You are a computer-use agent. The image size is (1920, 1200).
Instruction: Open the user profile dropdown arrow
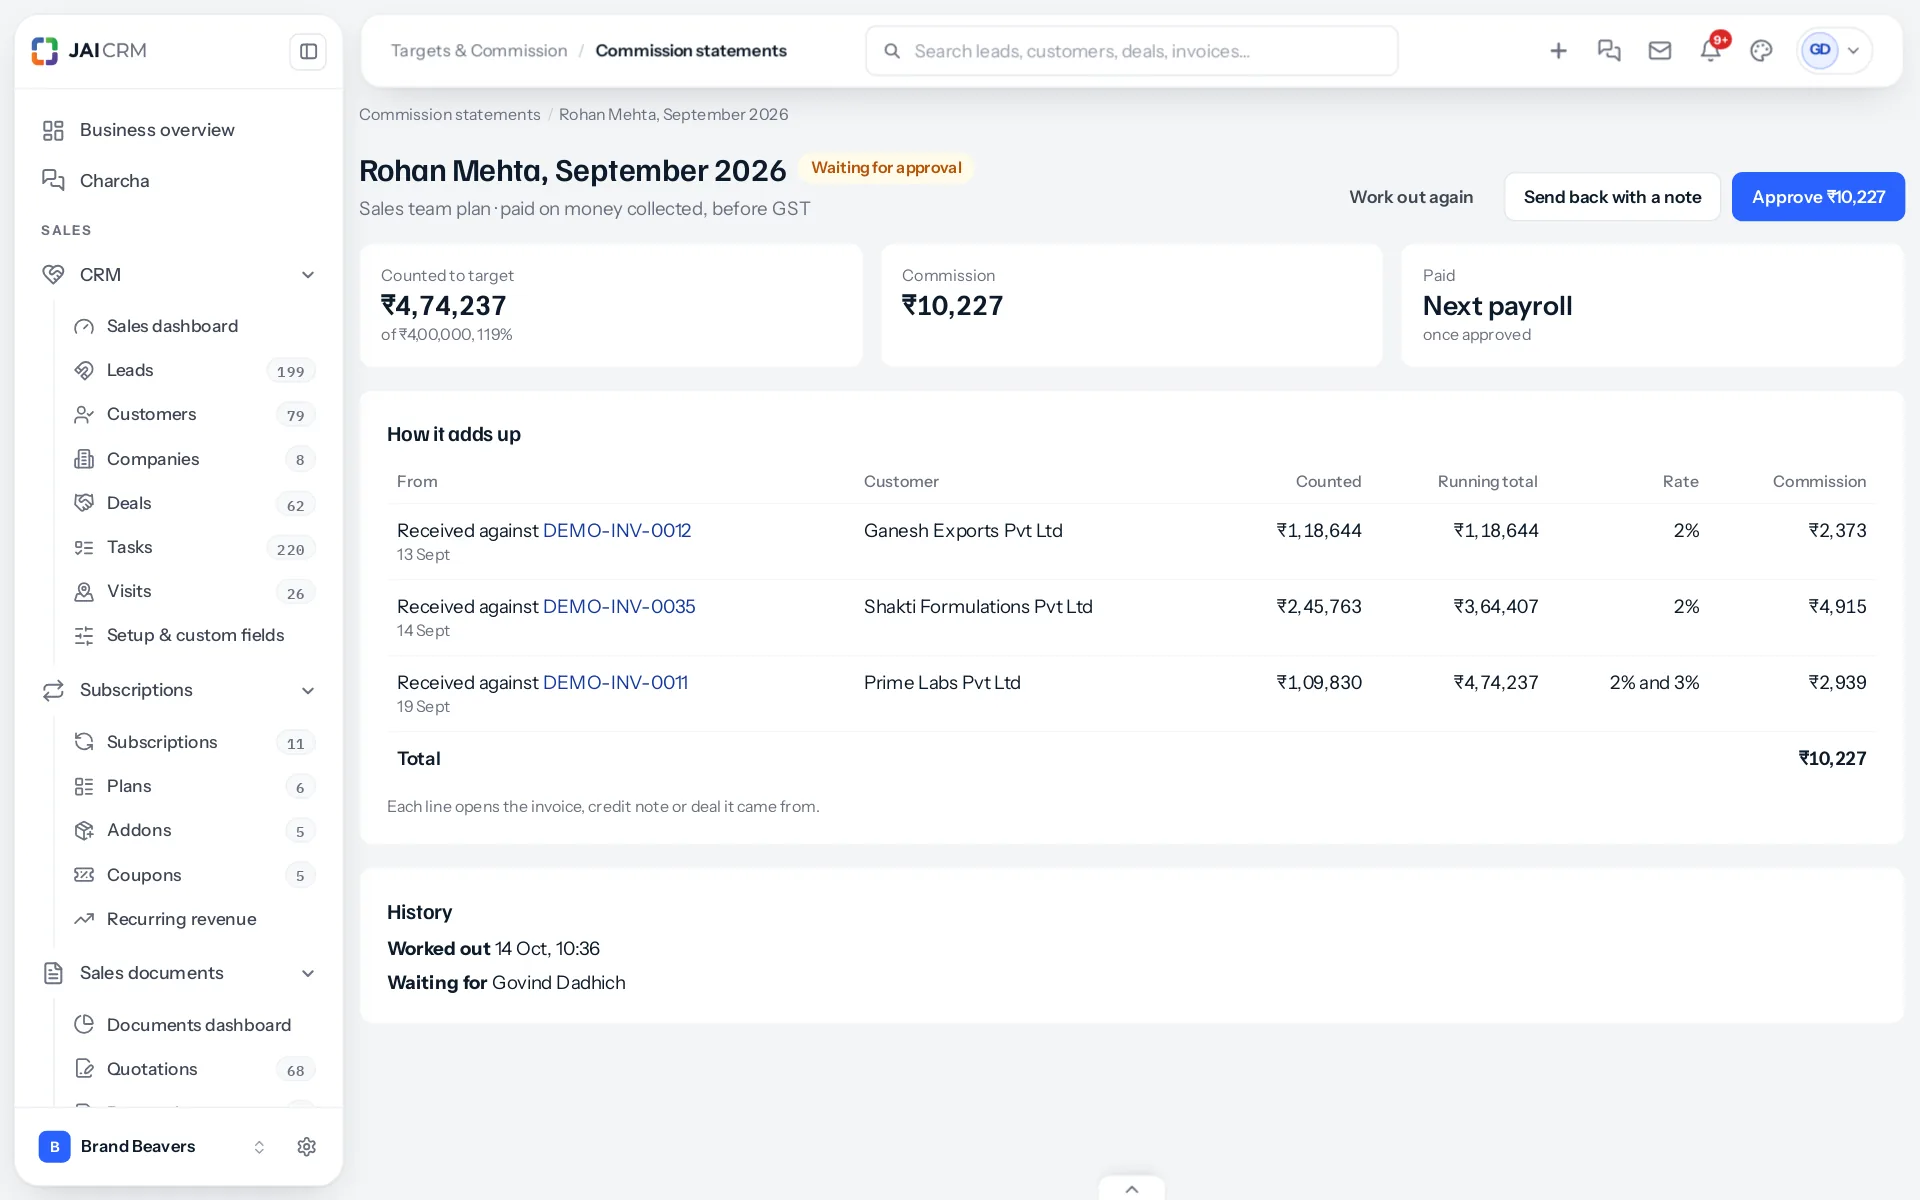[x=1853, y=51]
